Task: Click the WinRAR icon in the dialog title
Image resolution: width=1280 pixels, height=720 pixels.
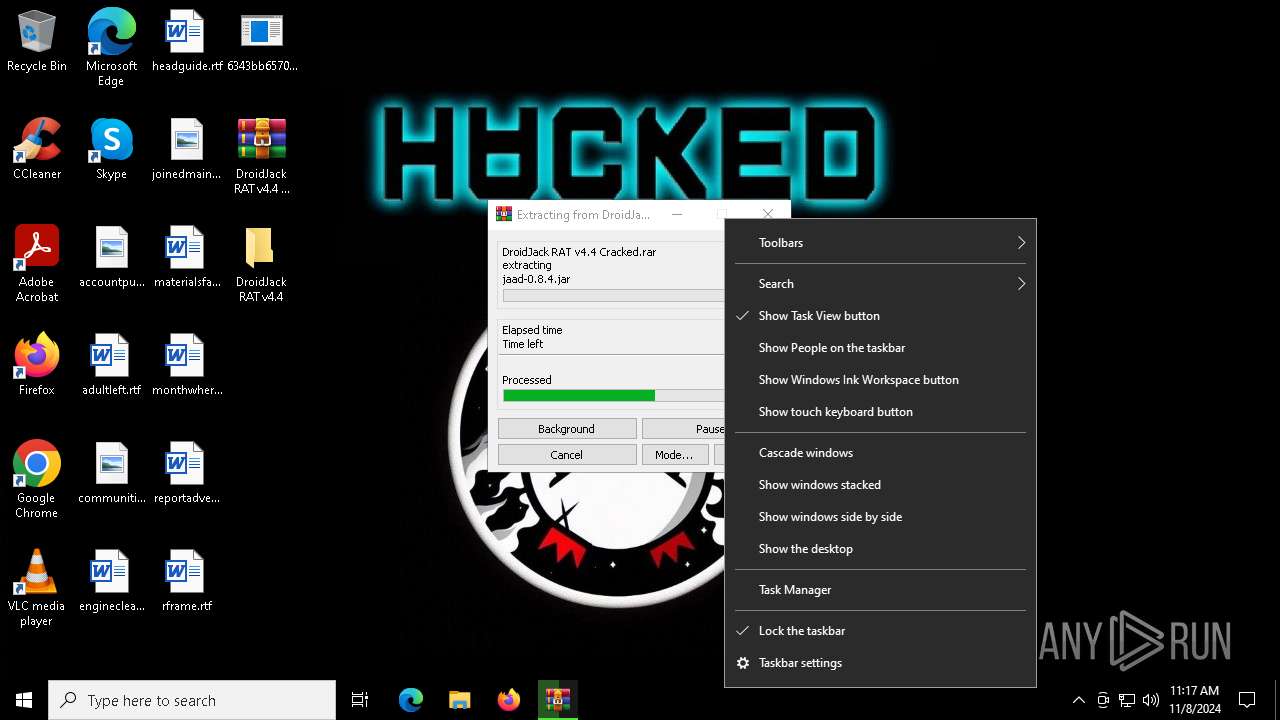Action: [x=504, y=214]
